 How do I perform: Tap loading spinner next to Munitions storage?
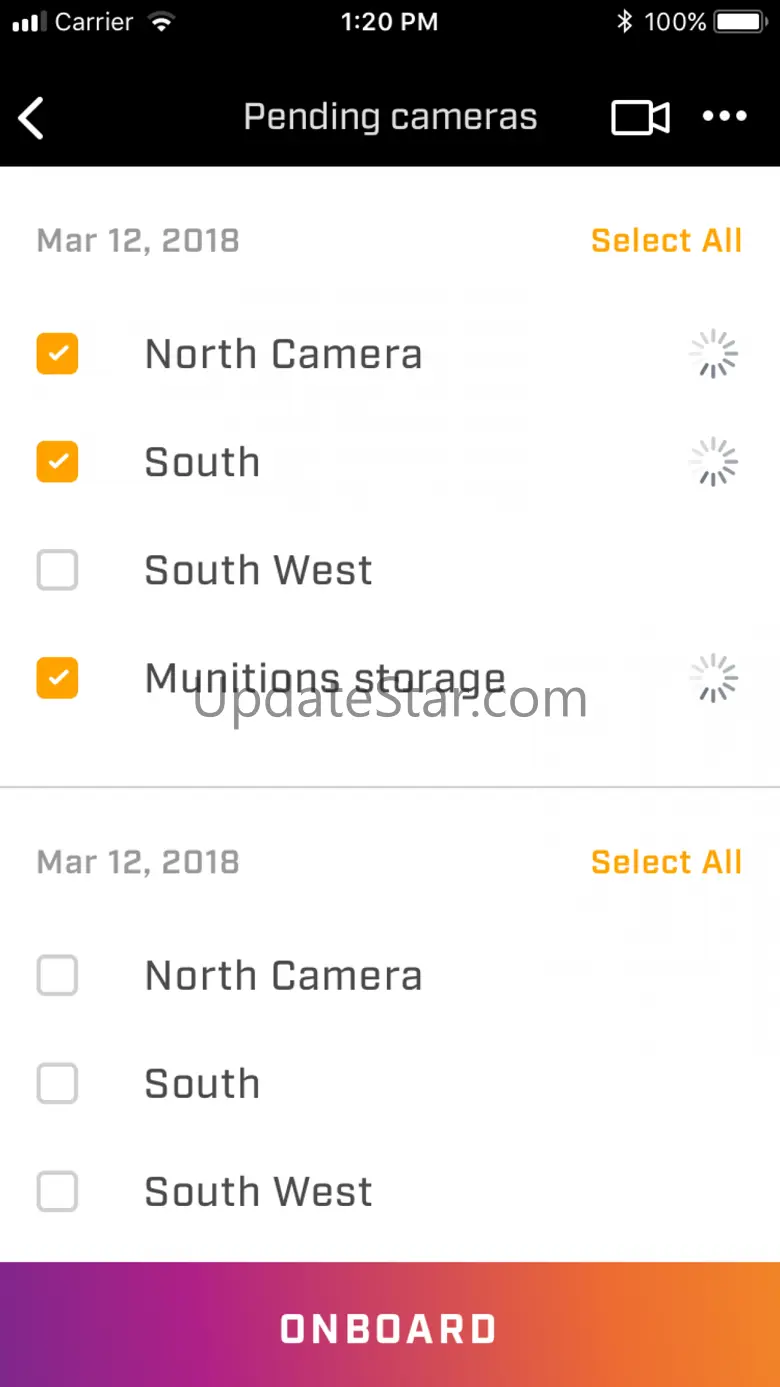[x=713, y=678]
